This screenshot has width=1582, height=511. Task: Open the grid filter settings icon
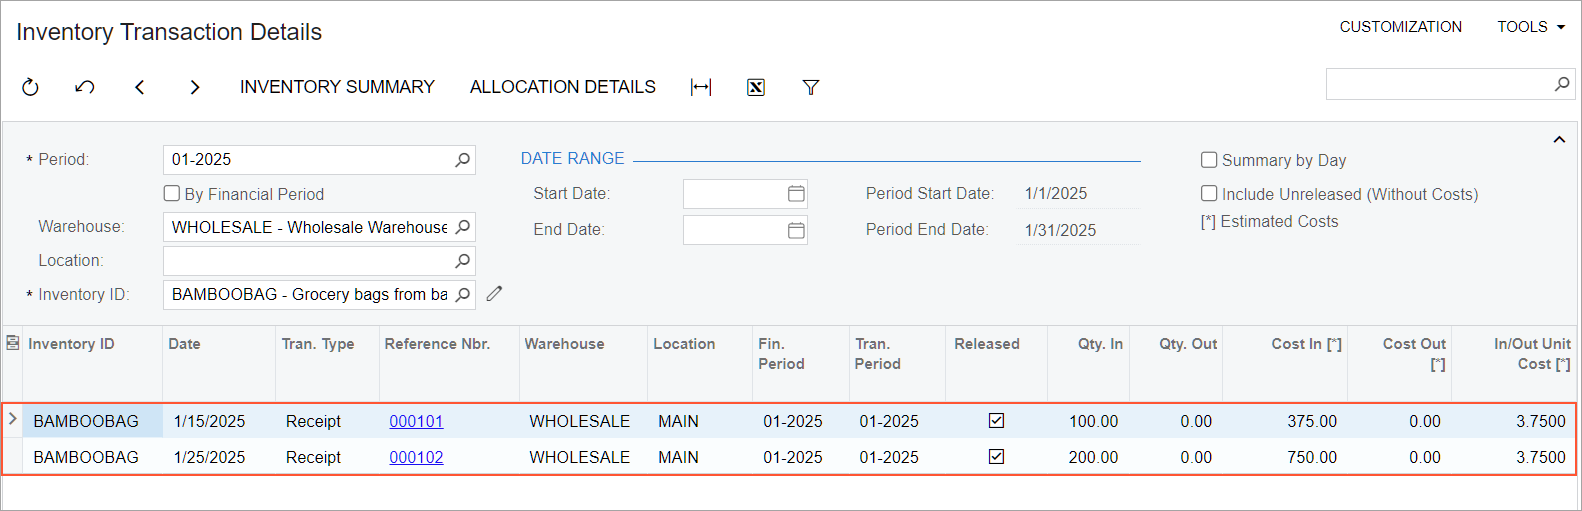click(x=811, y=88)
